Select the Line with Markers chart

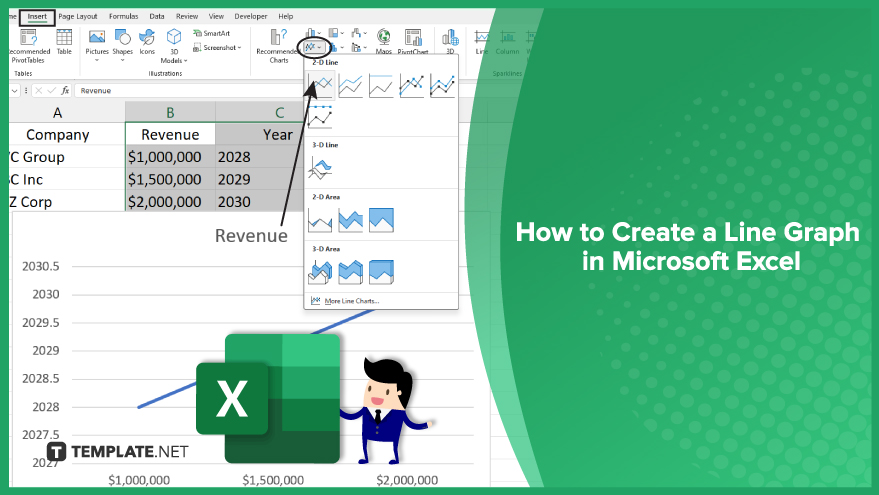click(411, 85)
